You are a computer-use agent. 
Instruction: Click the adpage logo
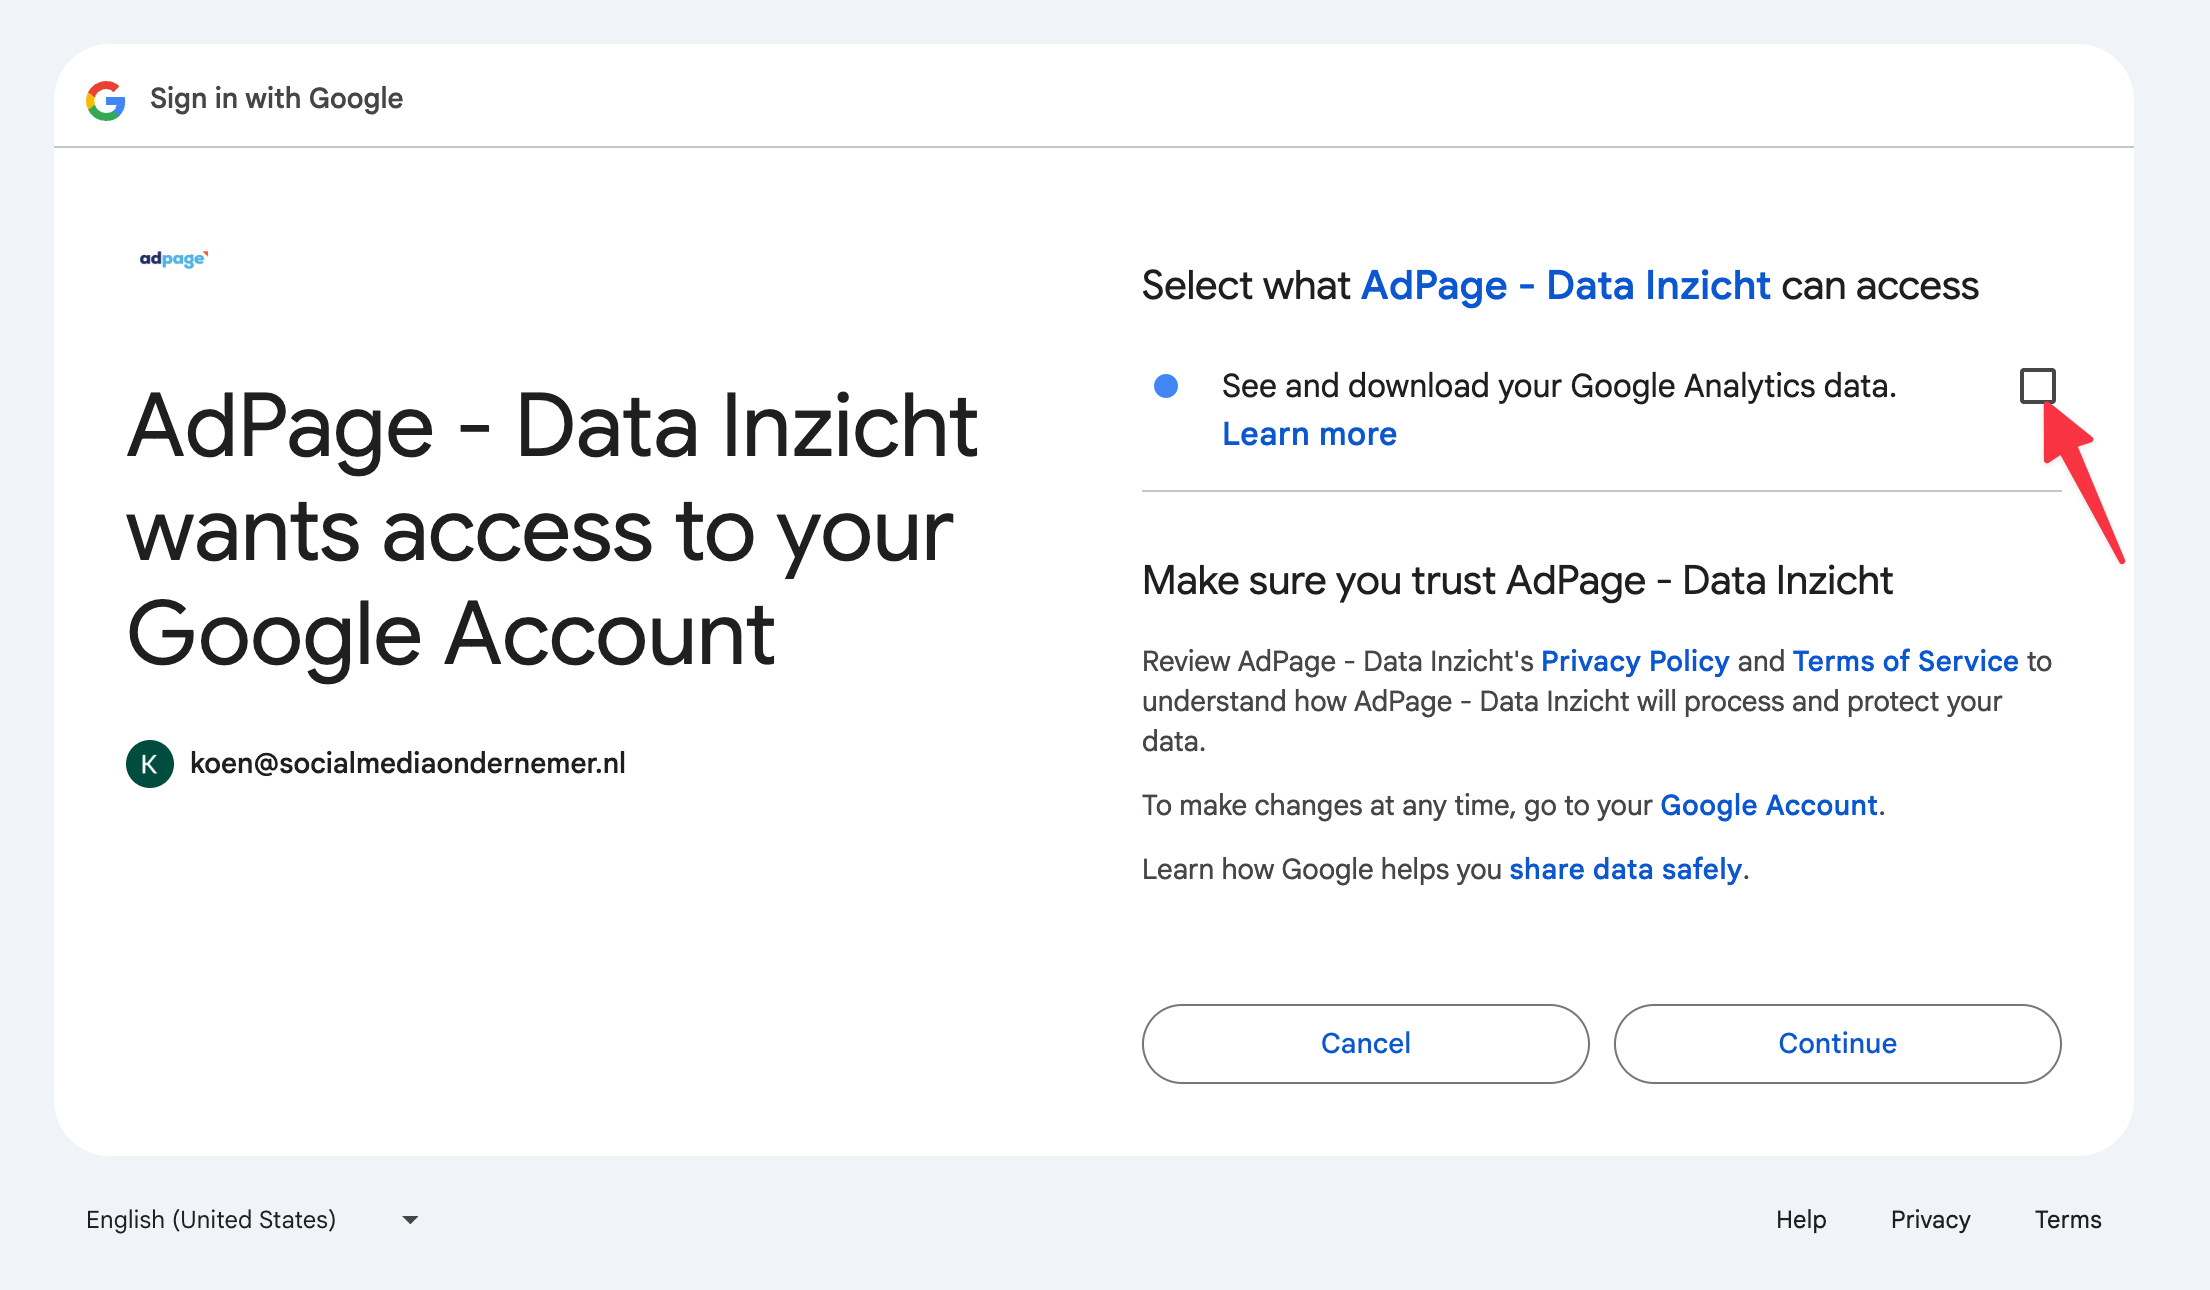tap(173, 259)
